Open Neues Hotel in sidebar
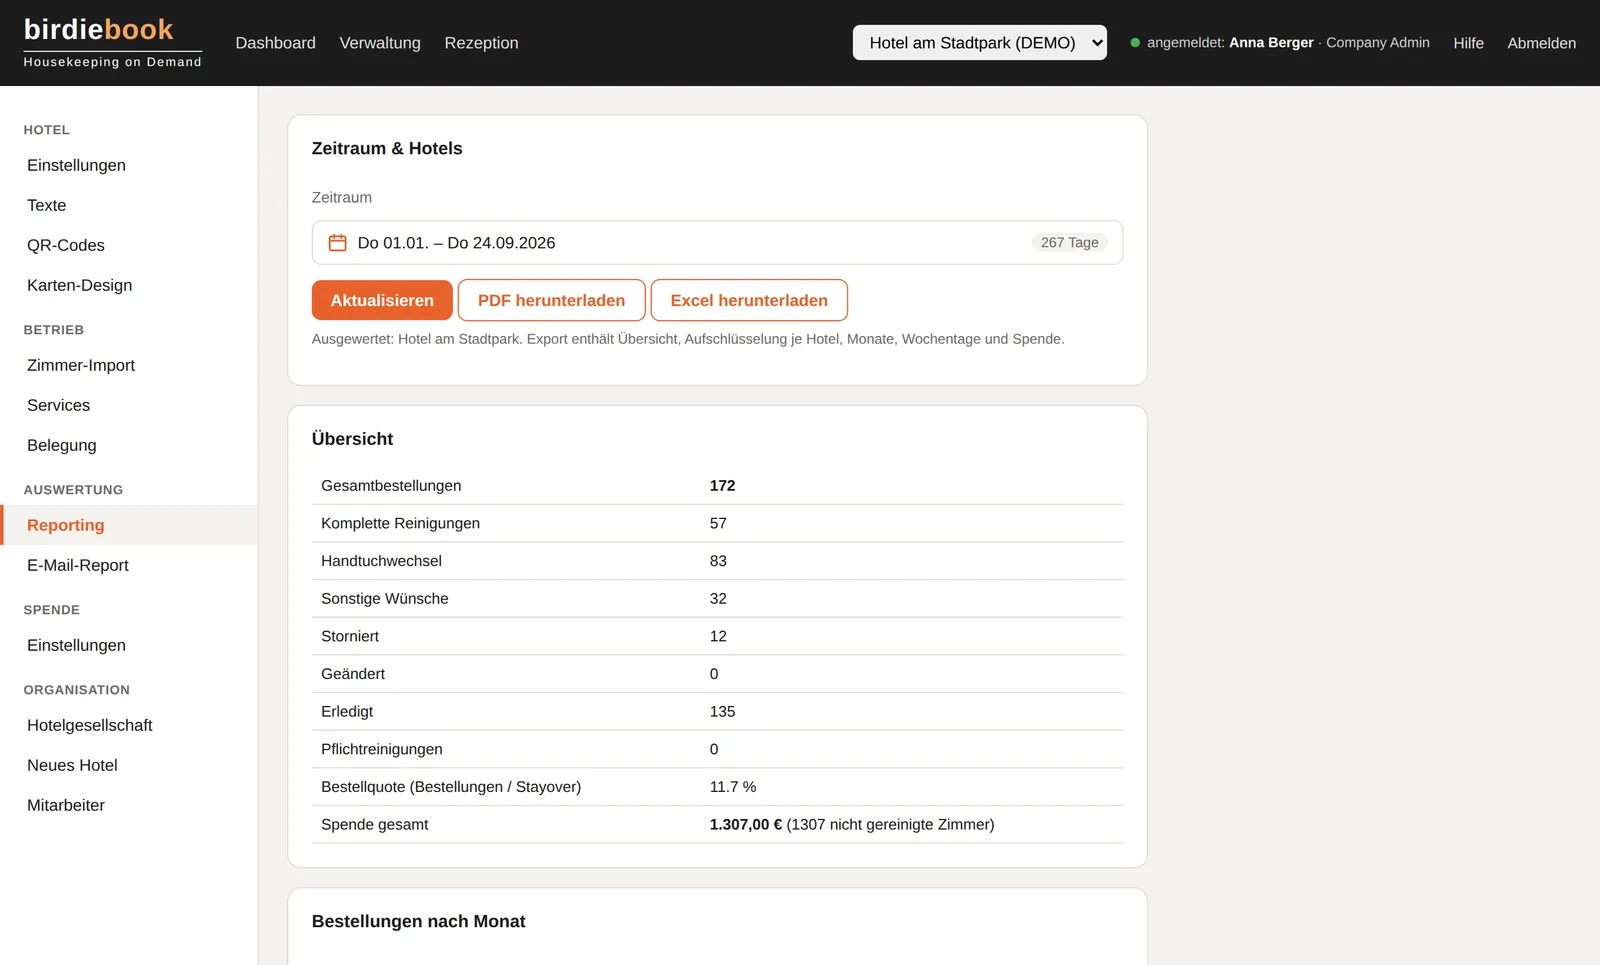 pyautogui.click(x=129, y=765)
